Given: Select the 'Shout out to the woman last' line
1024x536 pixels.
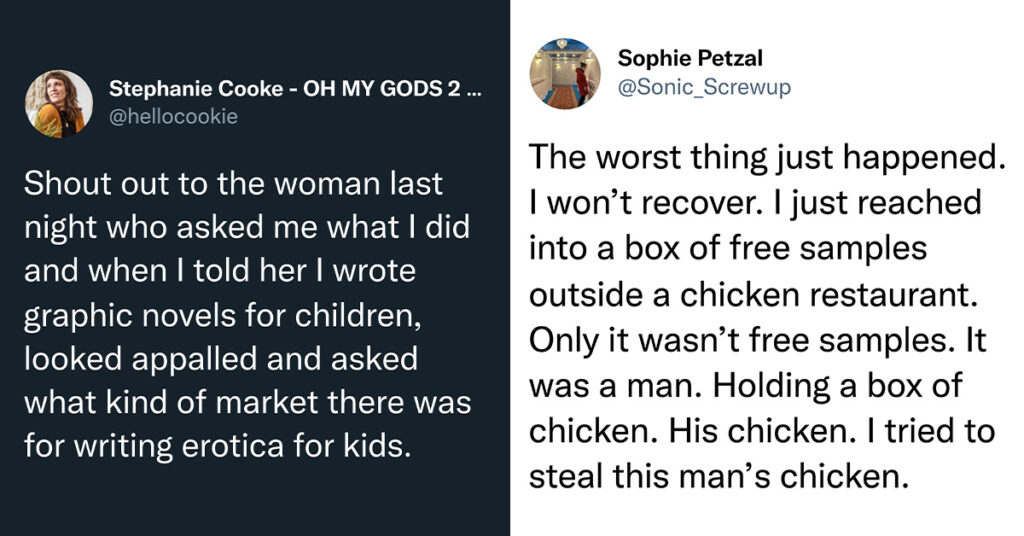Looking at the screenshot, I should click(233, 183).
